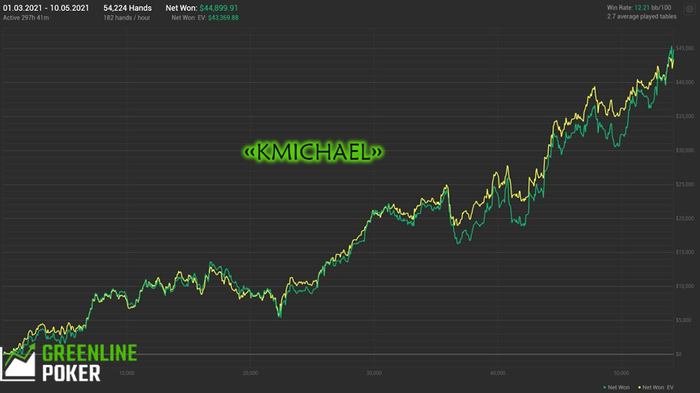Viewport: 700px width, 393px height.
Task: Click the 182 hands / hour text
Action: coord(127,18)
